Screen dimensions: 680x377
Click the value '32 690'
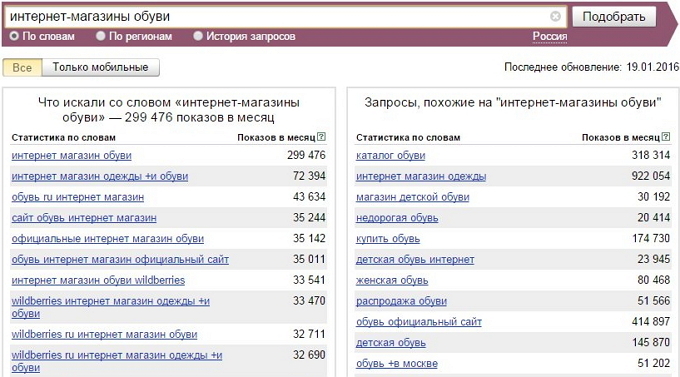[x=309, y=355]
